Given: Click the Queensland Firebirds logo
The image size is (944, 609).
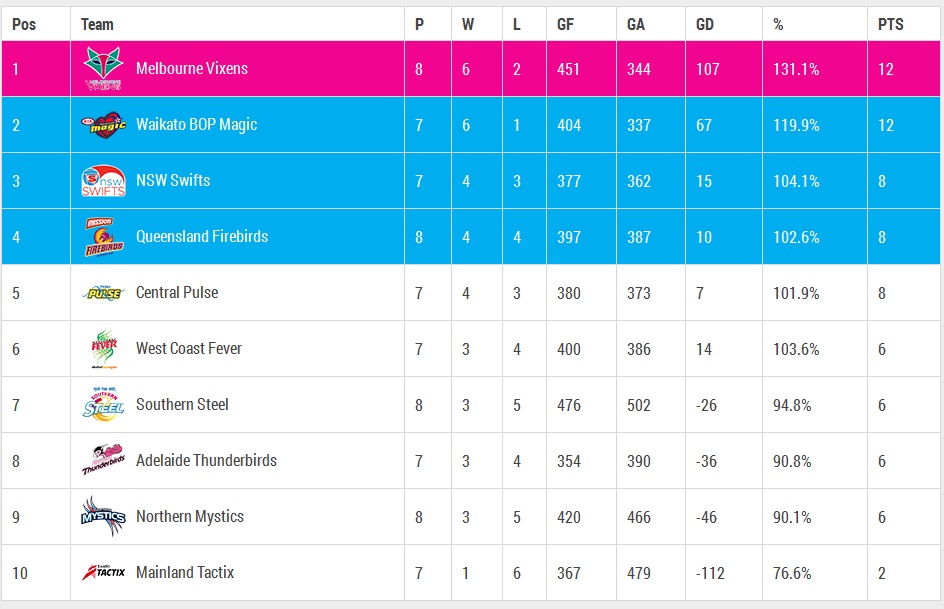Looking at the screenshot, I should [x=103, y=237].
